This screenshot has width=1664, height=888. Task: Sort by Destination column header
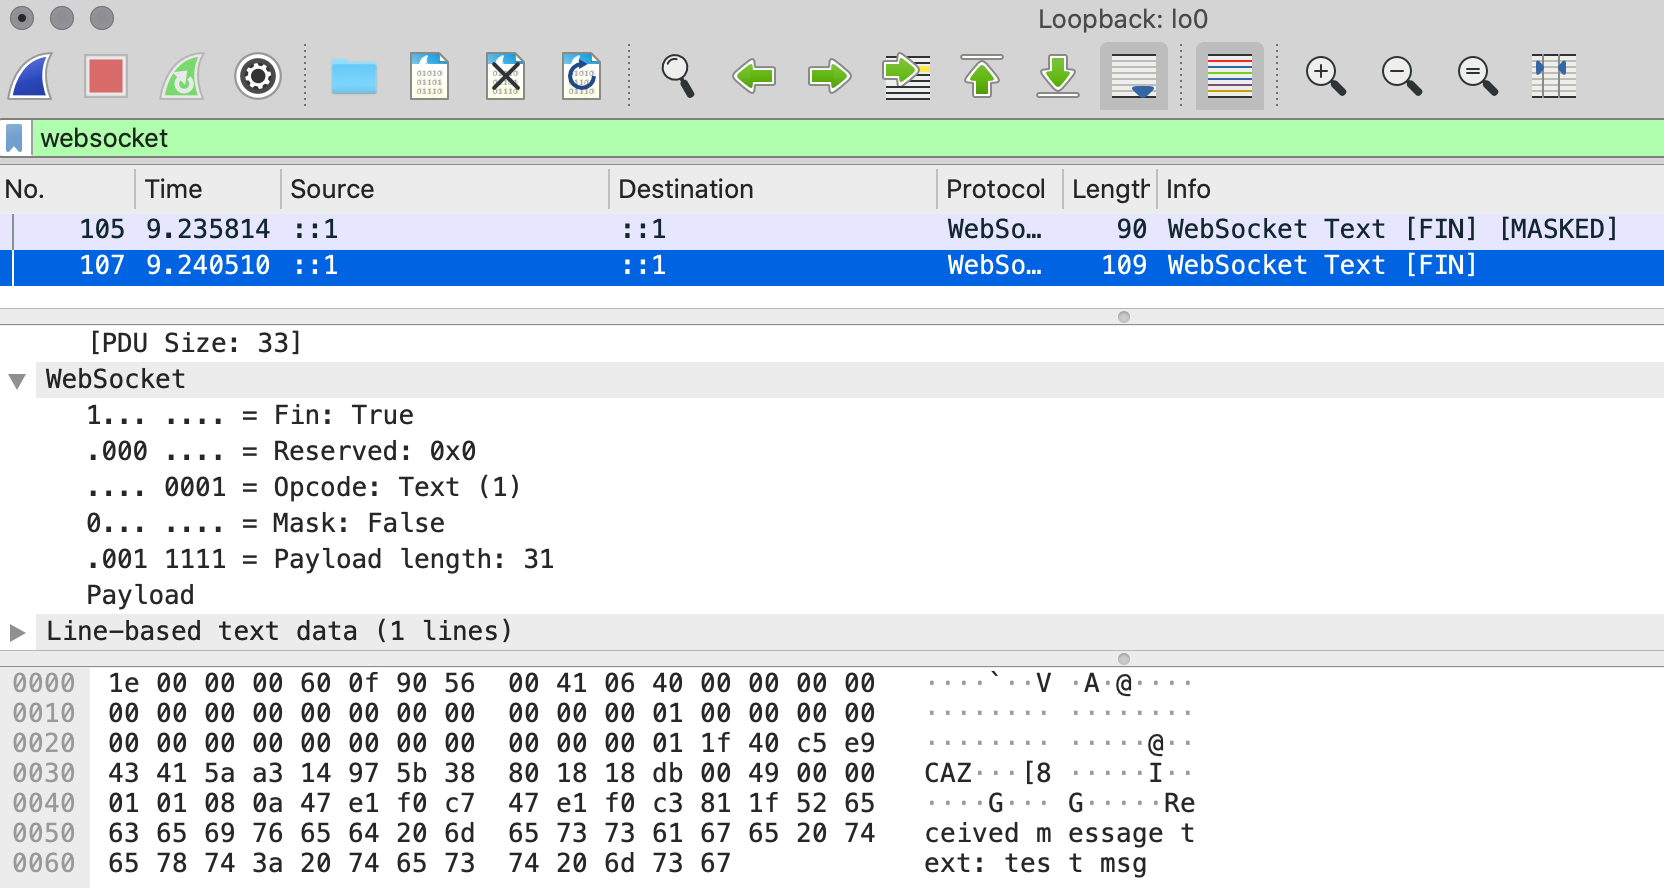(773, 189)
